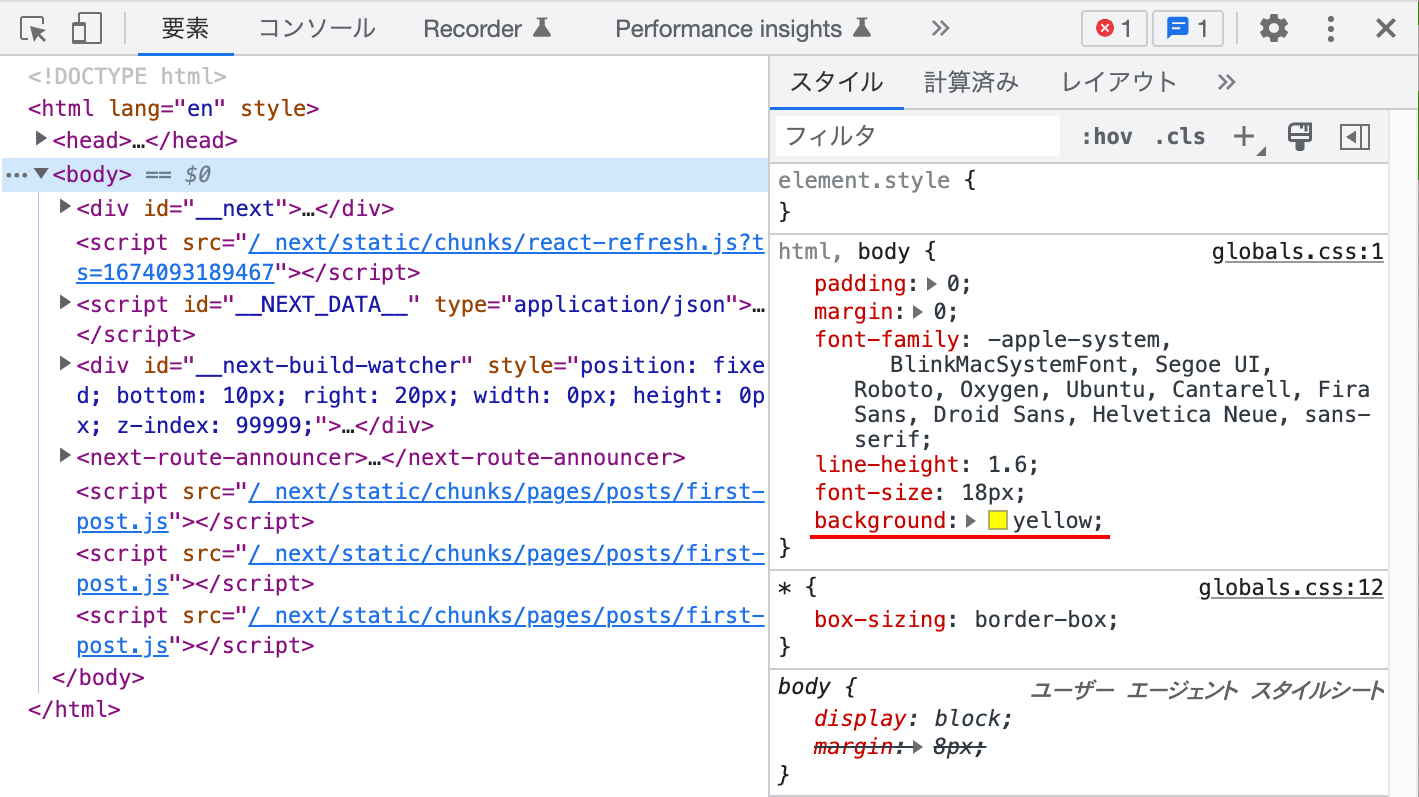Toggle the .cls class editor button
This screenshot has width=1419, height=797.
pos(1179,137)
